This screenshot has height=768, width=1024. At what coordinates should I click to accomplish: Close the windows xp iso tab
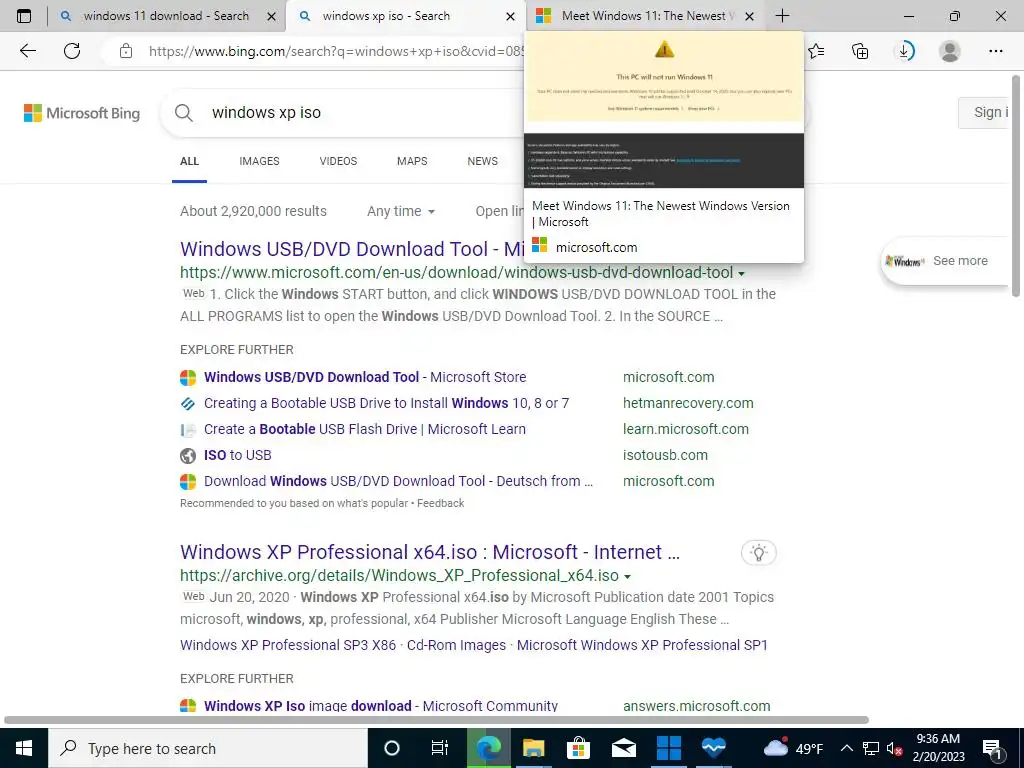pyautogui.click(x=511, y=16)
